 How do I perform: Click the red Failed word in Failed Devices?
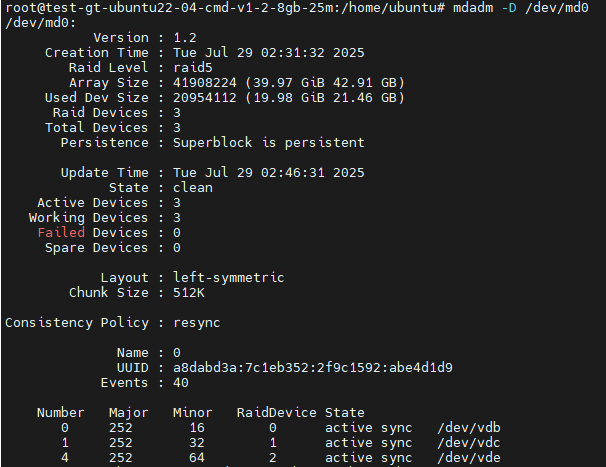click(61, 233)
